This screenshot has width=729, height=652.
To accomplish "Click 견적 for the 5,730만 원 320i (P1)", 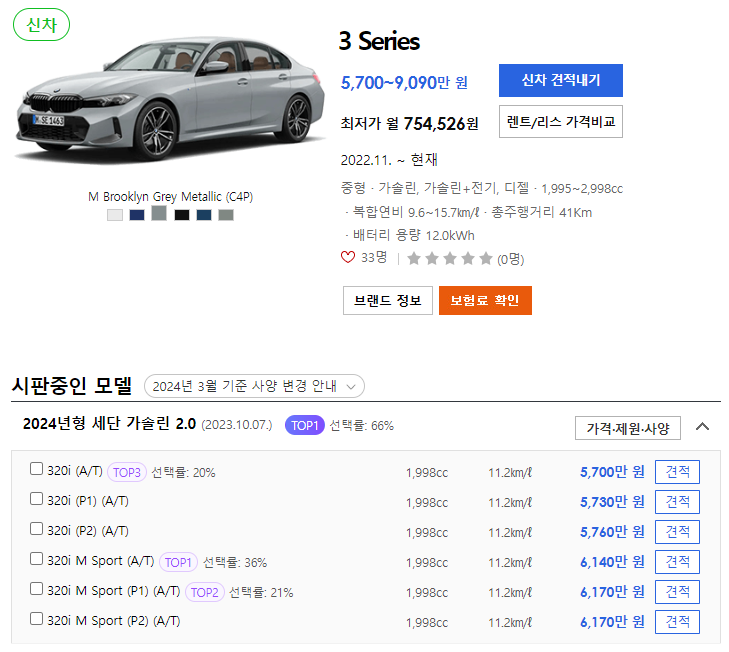I will [677, 502].
